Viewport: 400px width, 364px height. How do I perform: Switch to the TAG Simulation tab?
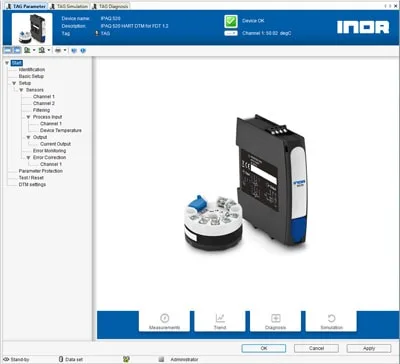[69, 6]
